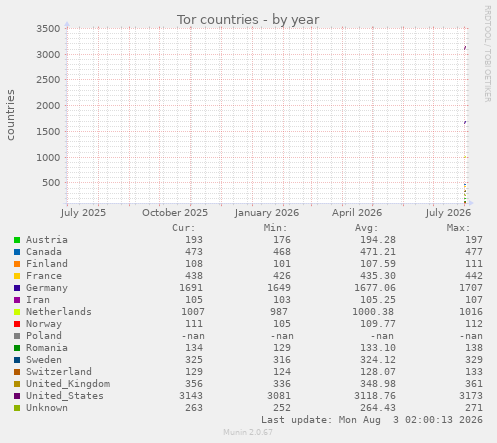Click the 'Min:' column header

pyautogui.click(x=275, y=228)
